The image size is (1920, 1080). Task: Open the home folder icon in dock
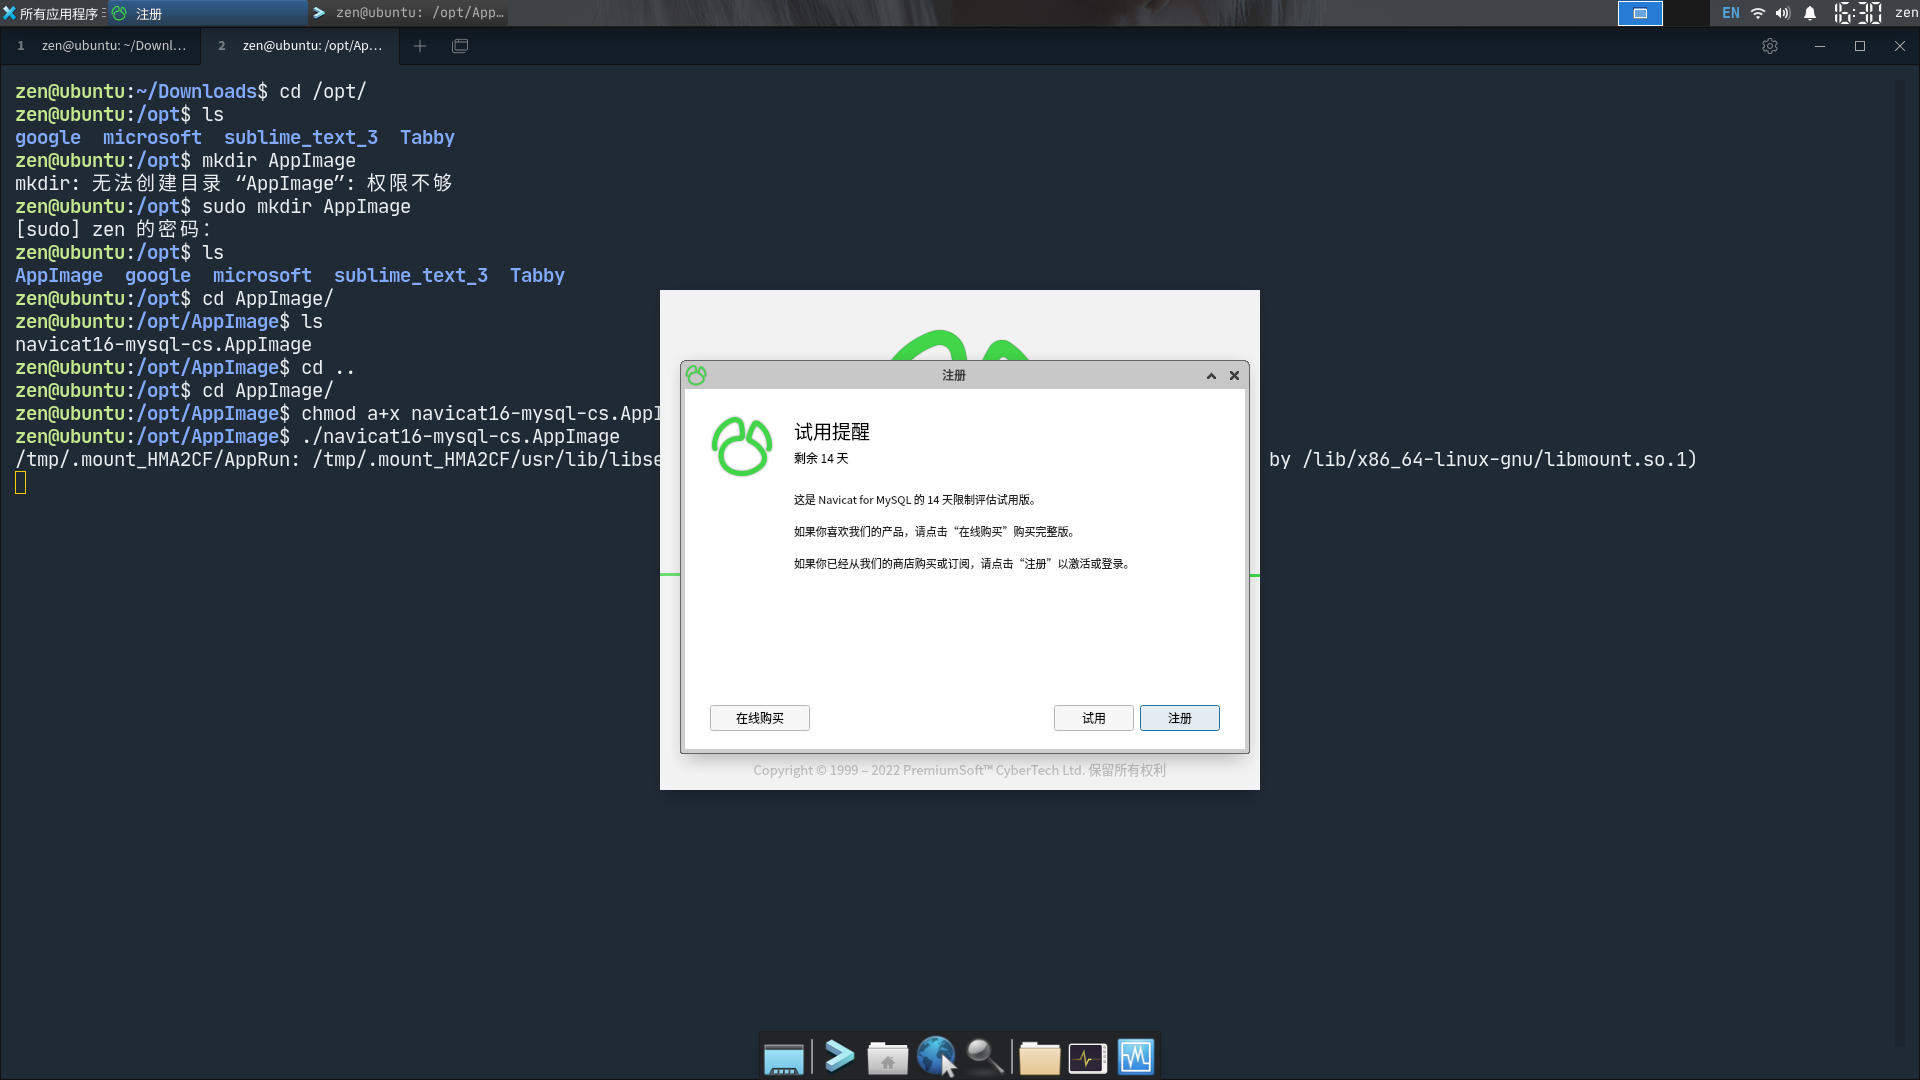(x=887, y=1057)
